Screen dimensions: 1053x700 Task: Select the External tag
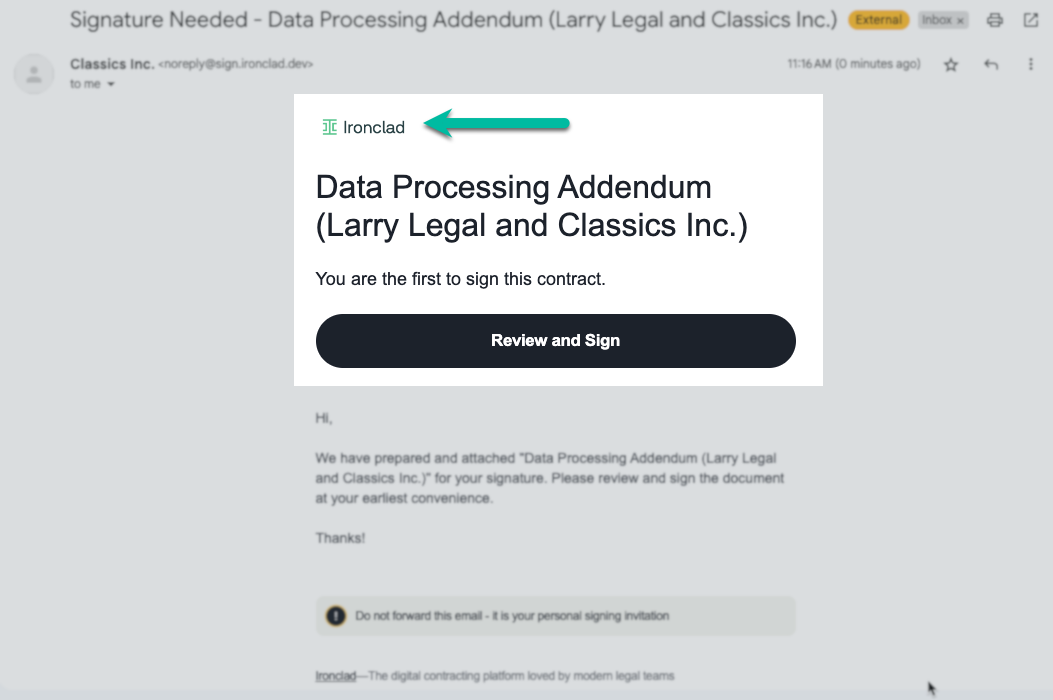pyautogui.click(x=878, y=20)
